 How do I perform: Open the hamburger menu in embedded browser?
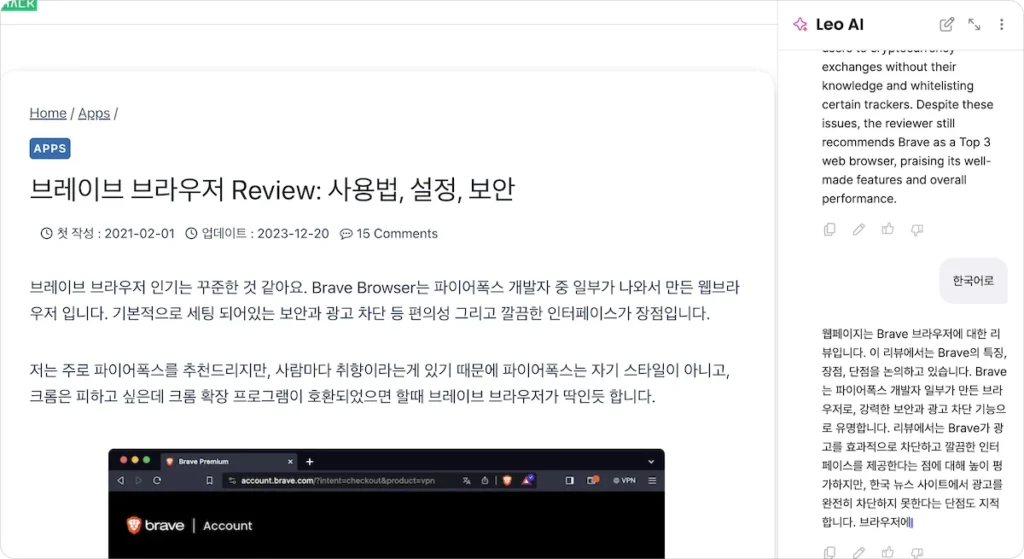click(x=652, y=481)
